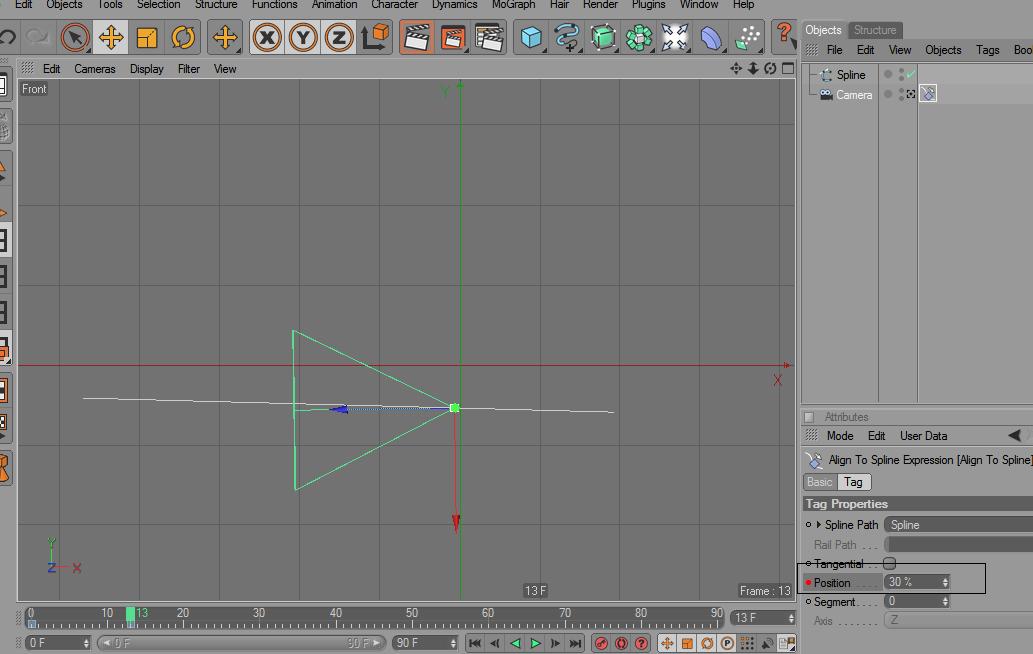Image resolution: width=1033 pixels, height=654 pixels.
Task: Render the active view clapperboard icon
Action: [416, 38]
